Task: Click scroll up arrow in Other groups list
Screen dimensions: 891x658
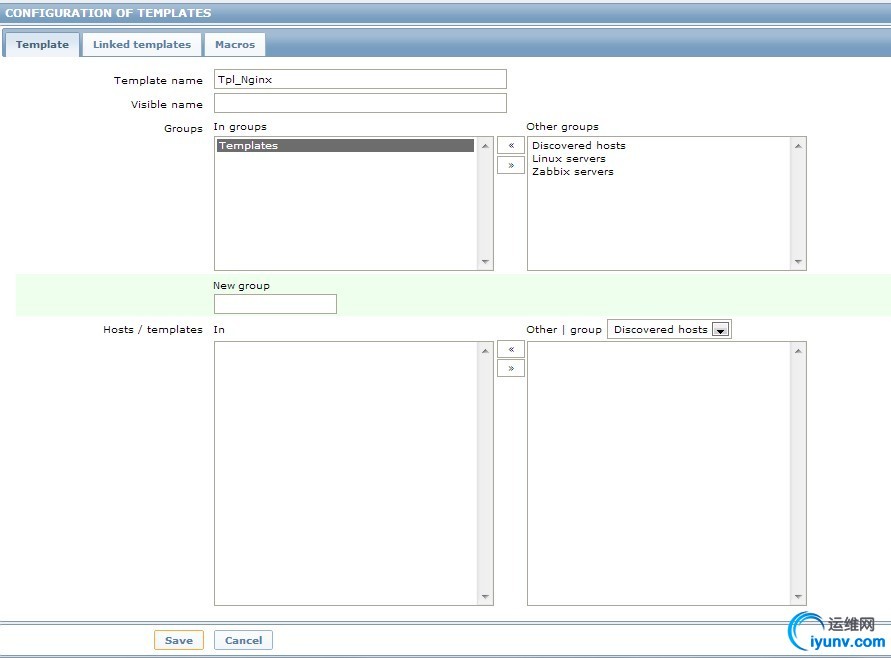Action: [798, 146]
